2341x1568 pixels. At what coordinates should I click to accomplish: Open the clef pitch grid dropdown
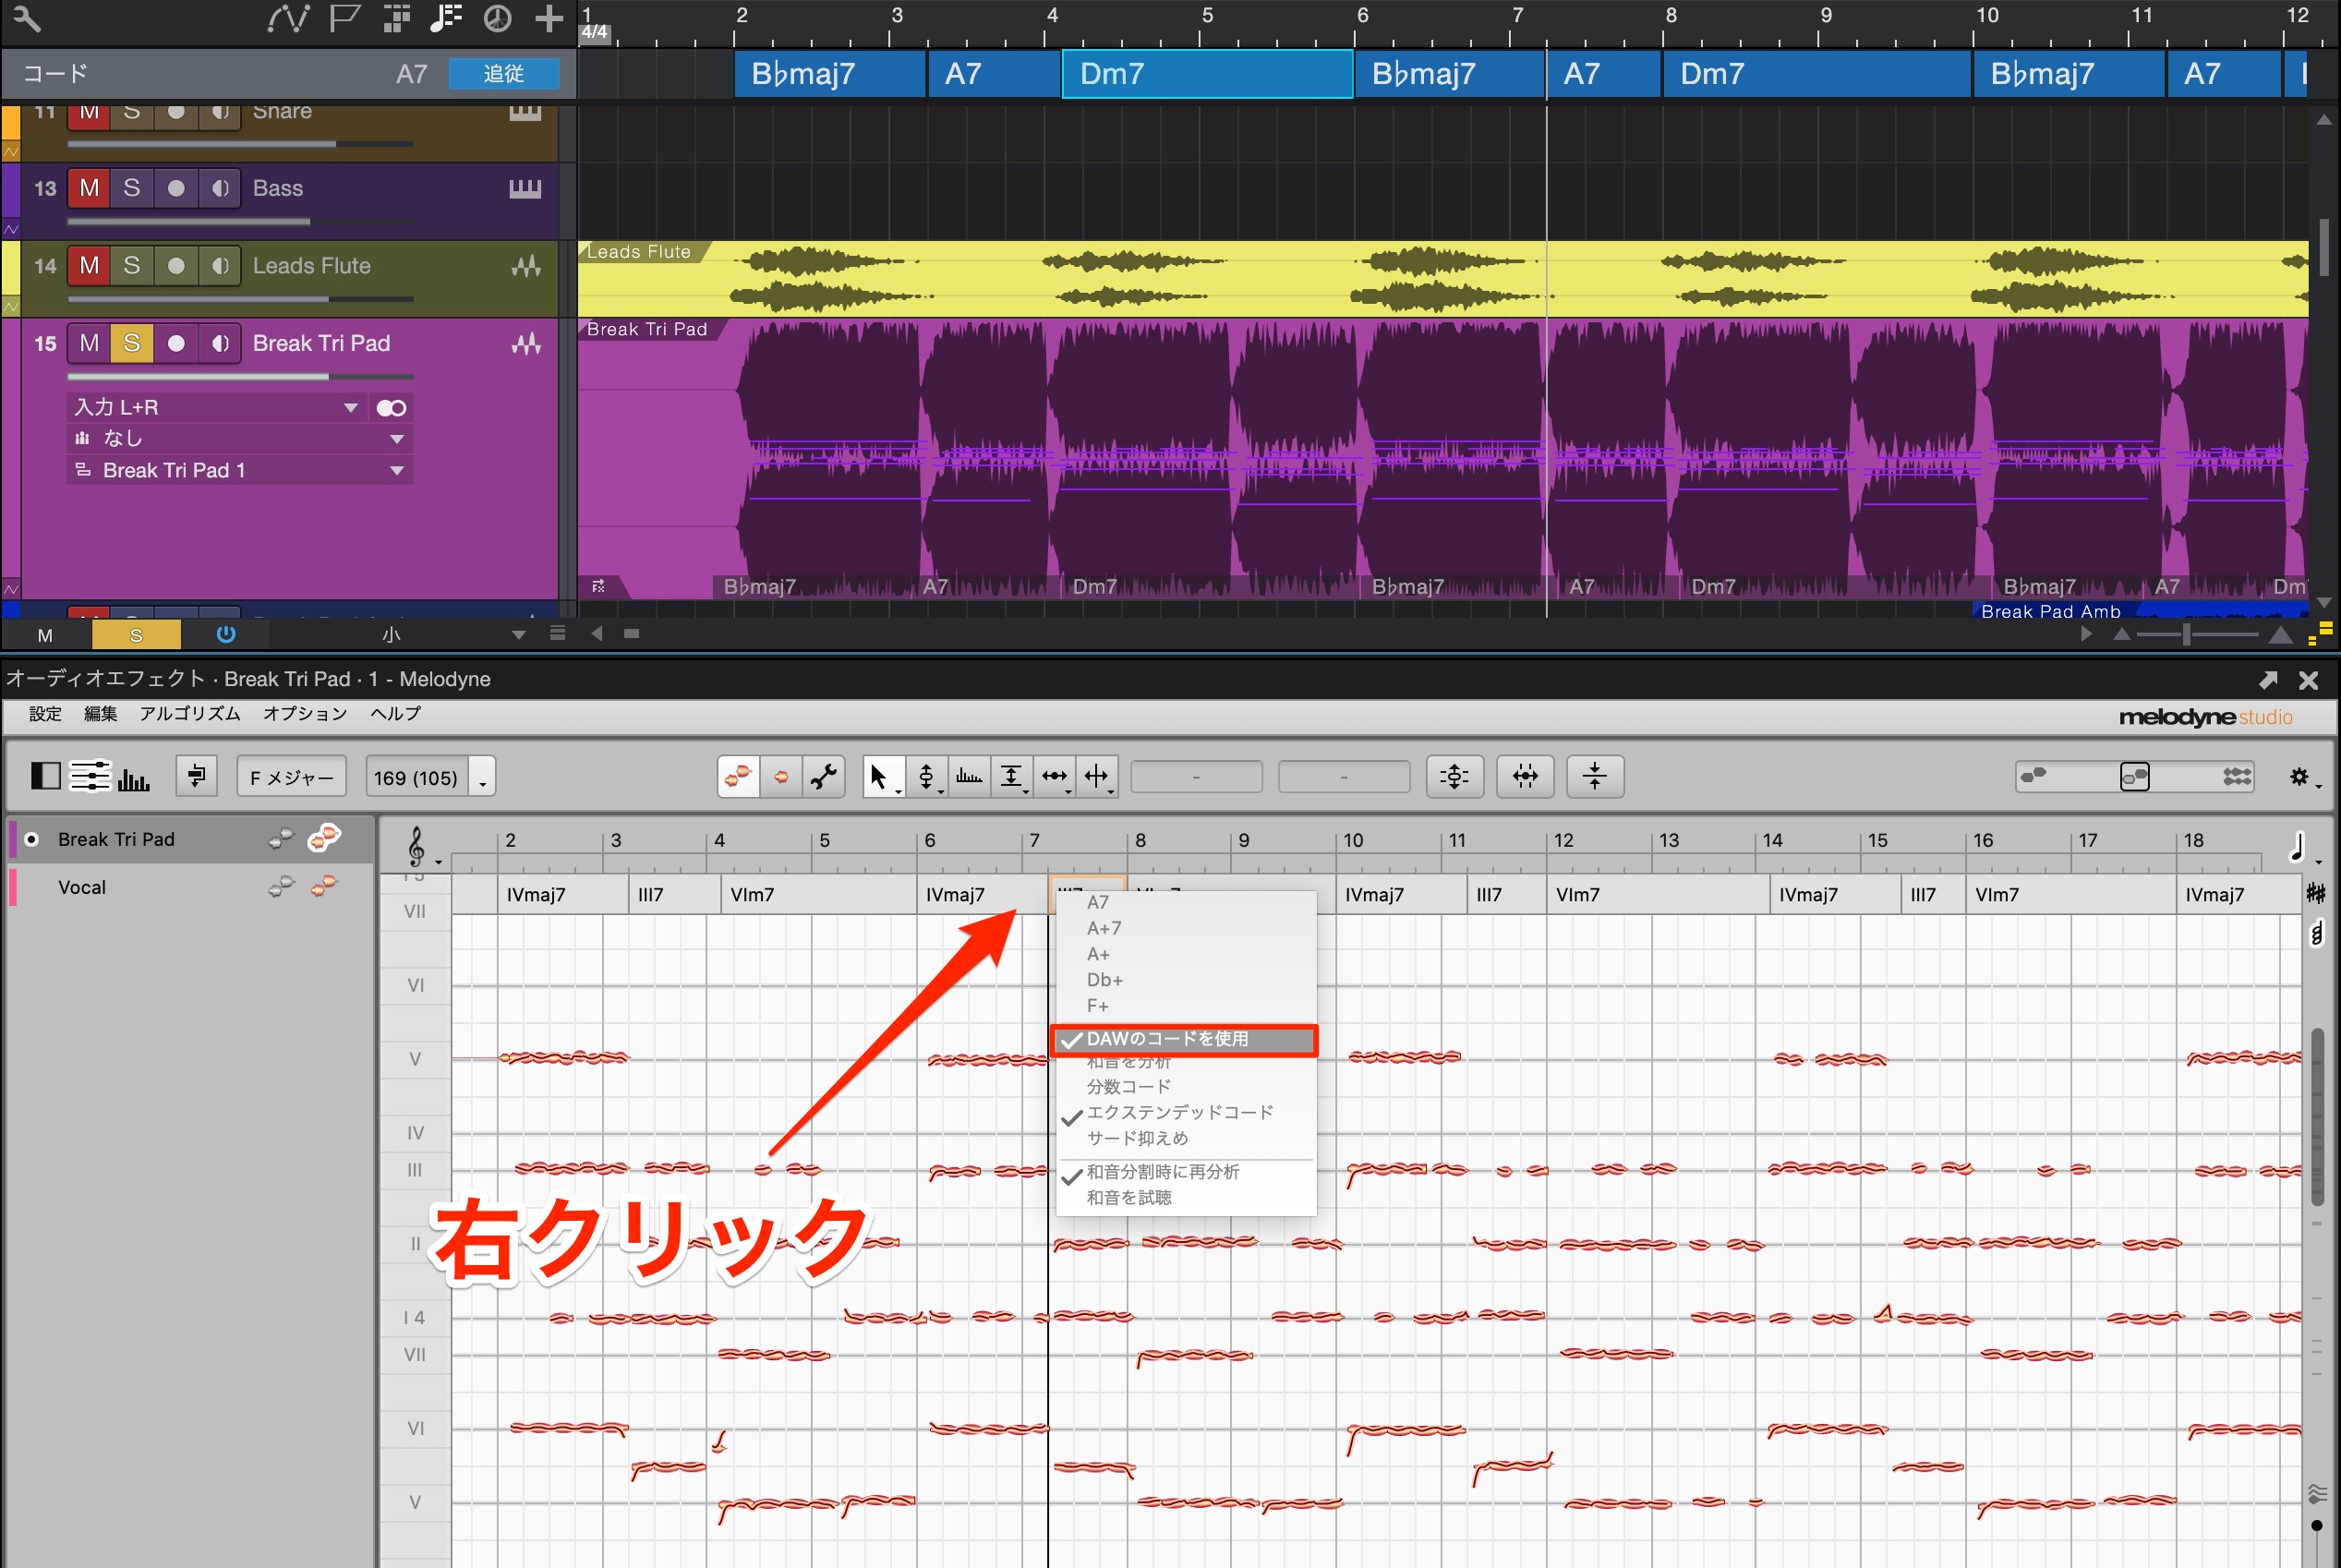click(421, 848)
